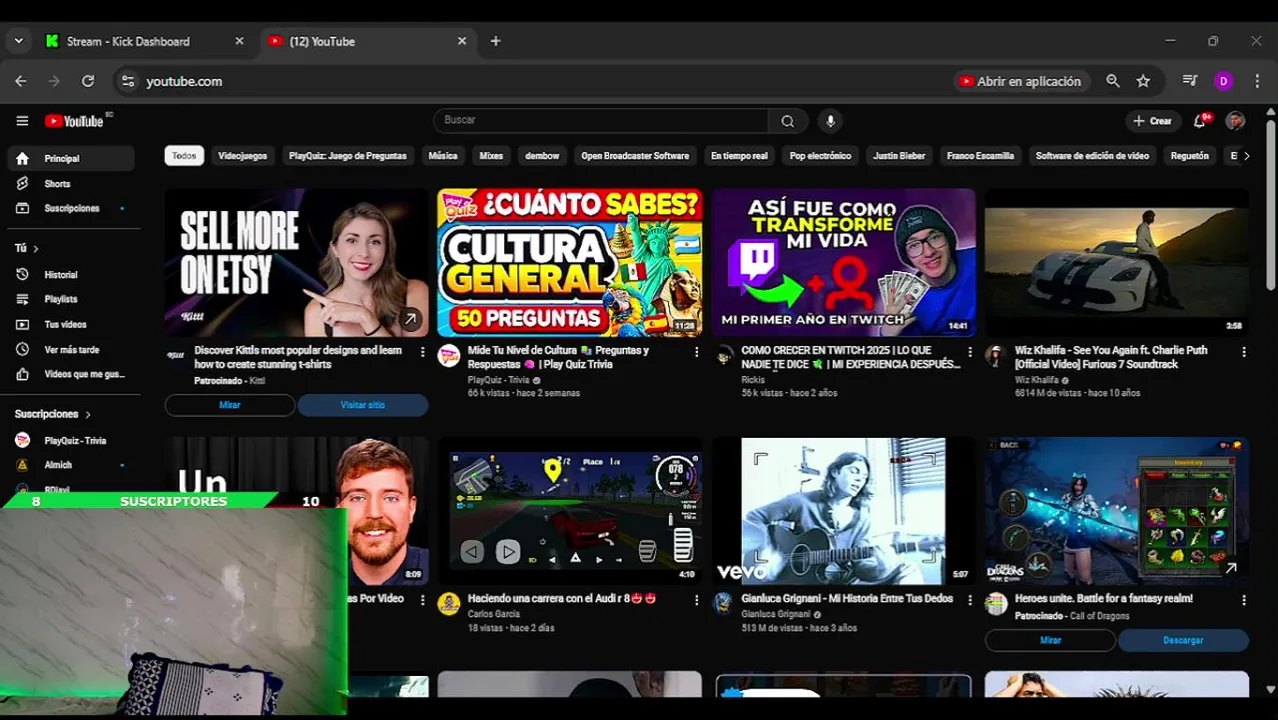Close the (12) YouTube tab
Image resolution: width=1278 pixels, height=720 pixels.
[462, 41]
